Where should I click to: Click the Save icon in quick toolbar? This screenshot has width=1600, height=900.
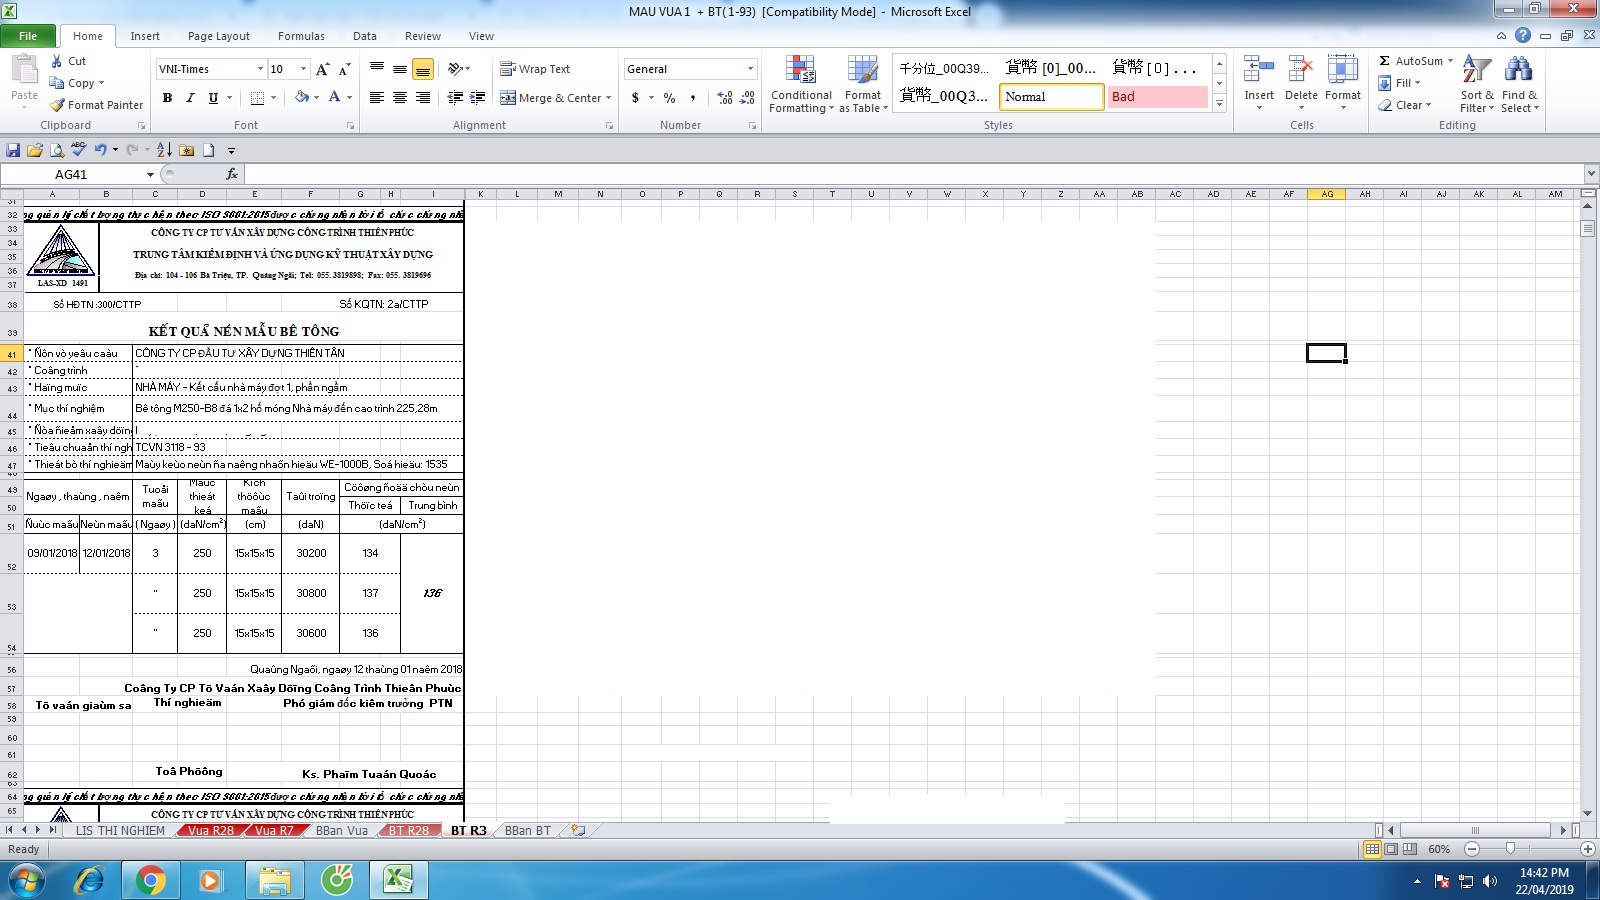(13, 150)
